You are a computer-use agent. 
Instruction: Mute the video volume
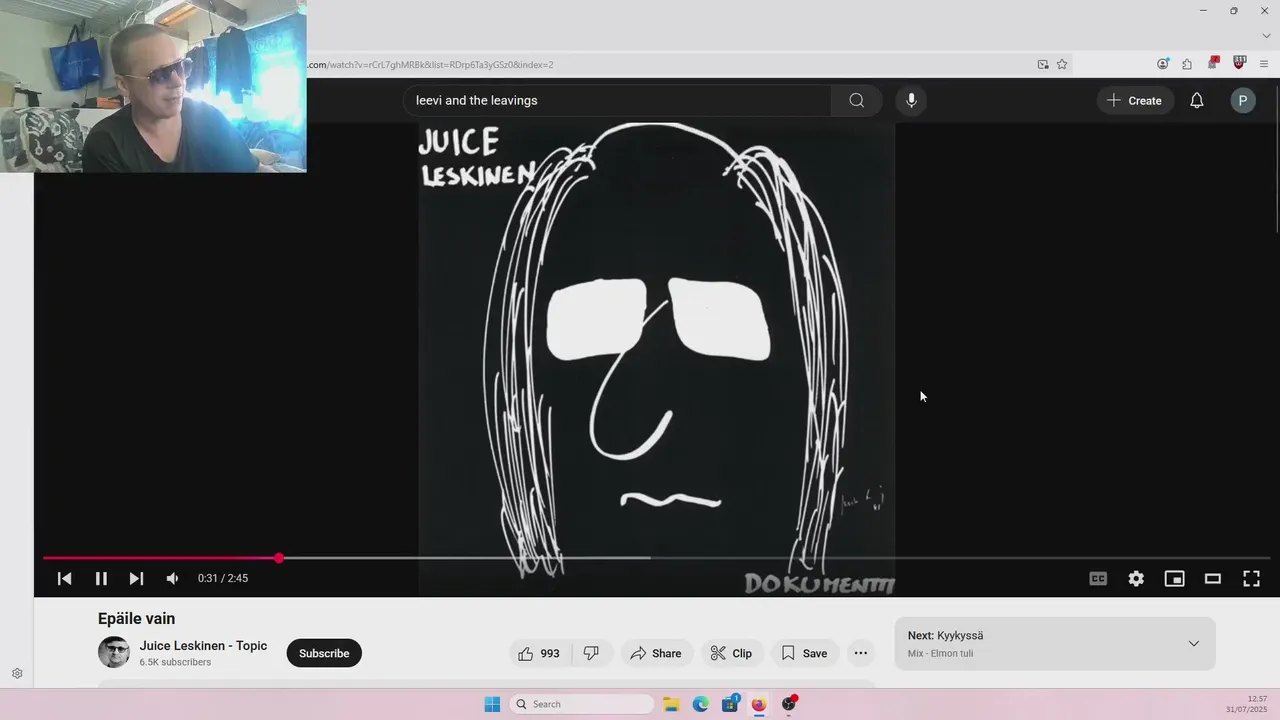tap(172, 578)
